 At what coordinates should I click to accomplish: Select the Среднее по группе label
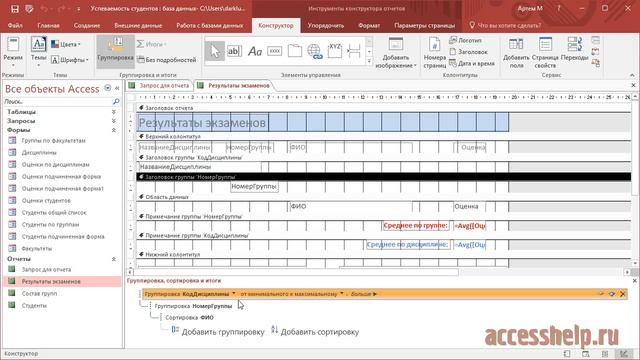pyautogui.click(x=416, y=225)
